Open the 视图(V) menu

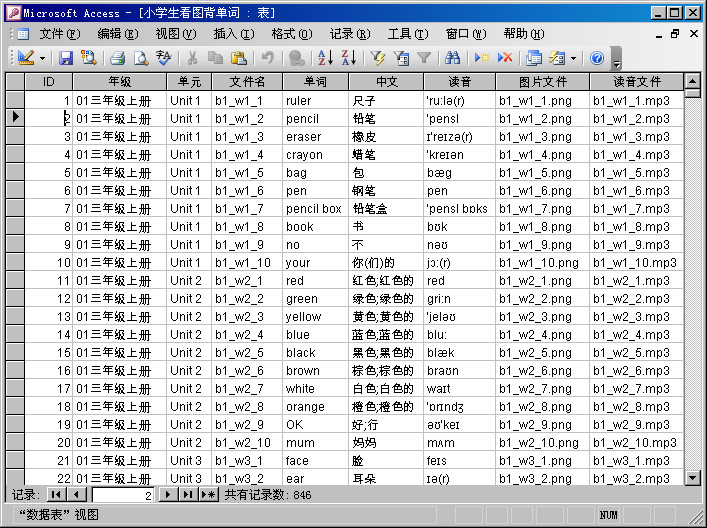pos(176,34)
